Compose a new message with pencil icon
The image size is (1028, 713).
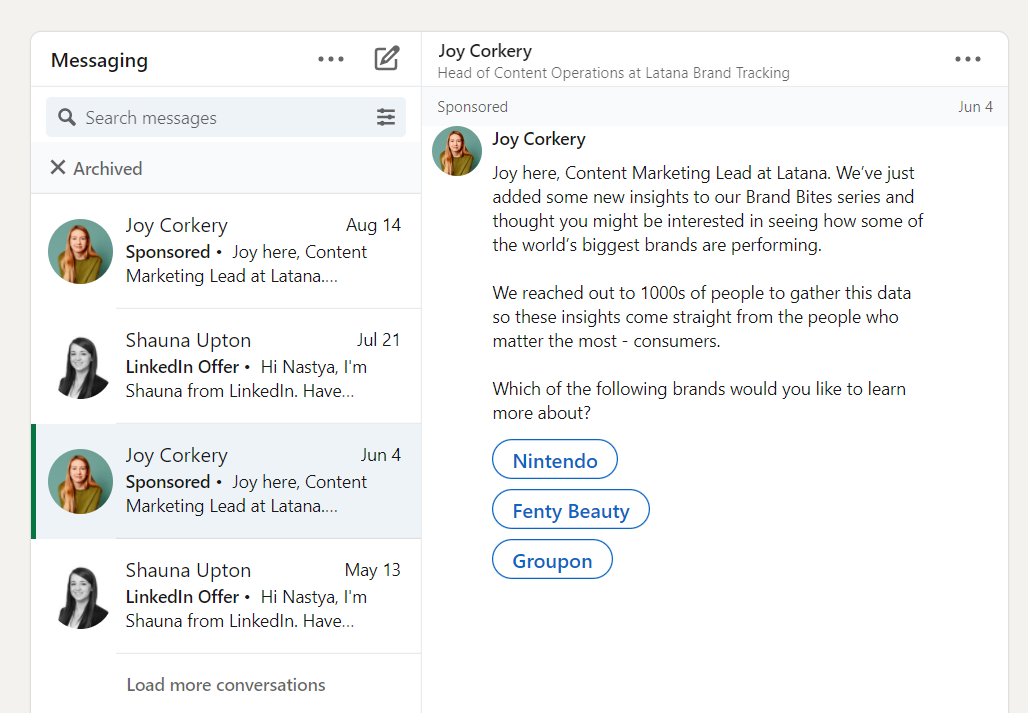pos(387,58)
